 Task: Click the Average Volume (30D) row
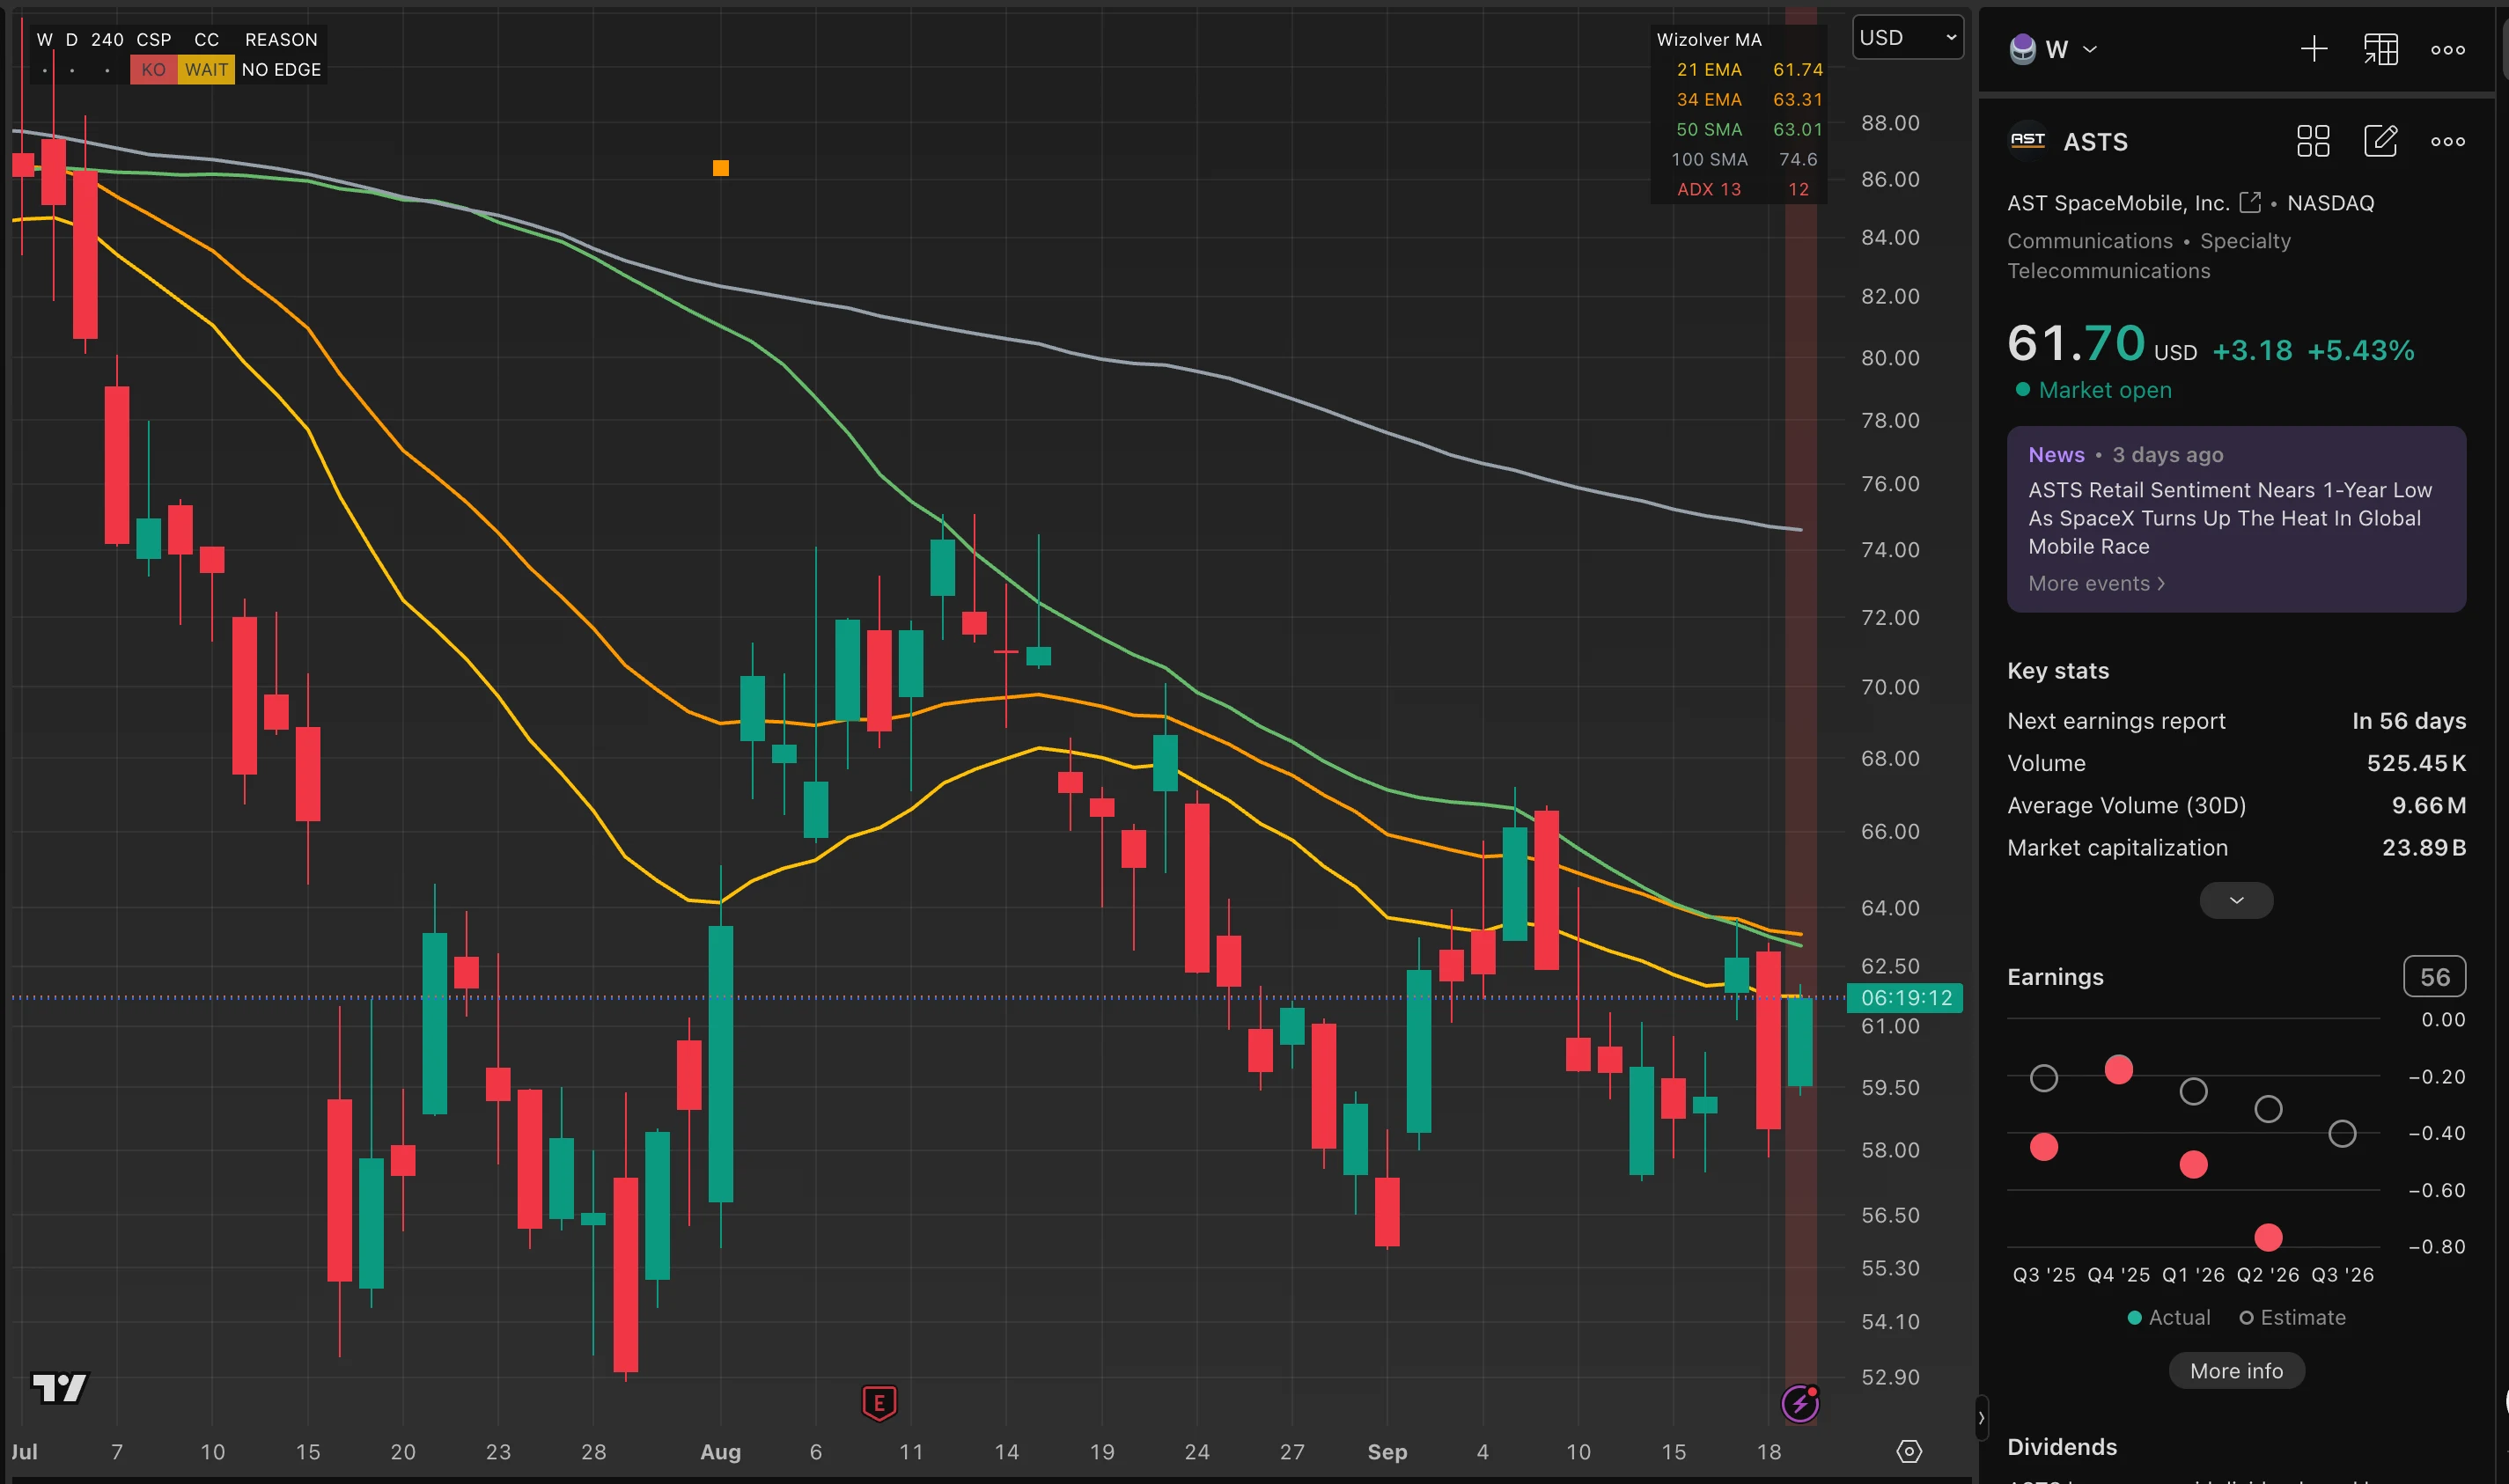[2236, 805]
